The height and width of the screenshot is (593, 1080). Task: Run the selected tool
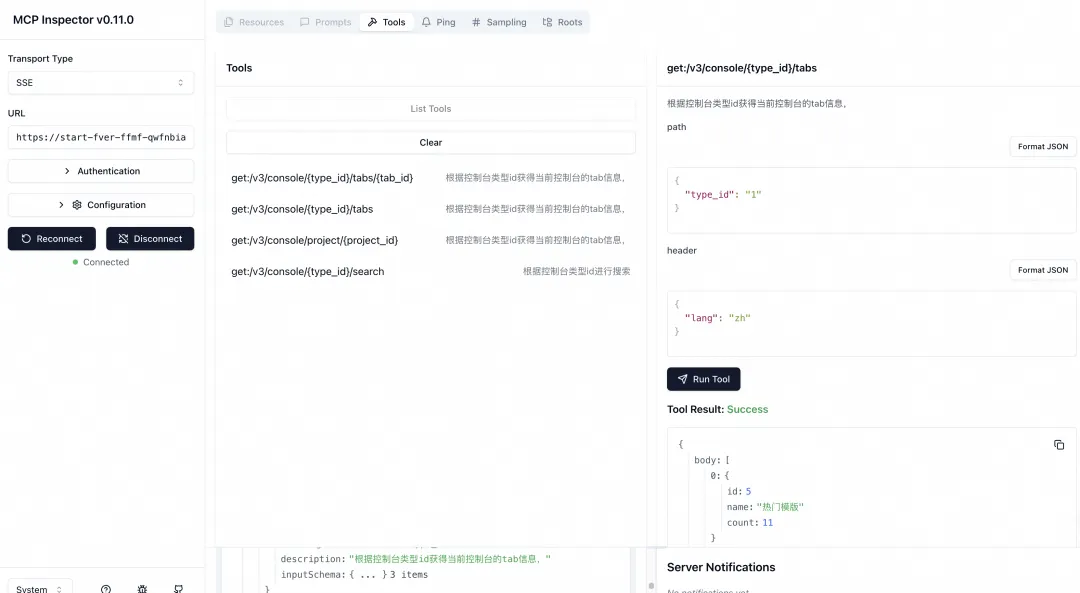pyautogui.click(x=703, y=379)
